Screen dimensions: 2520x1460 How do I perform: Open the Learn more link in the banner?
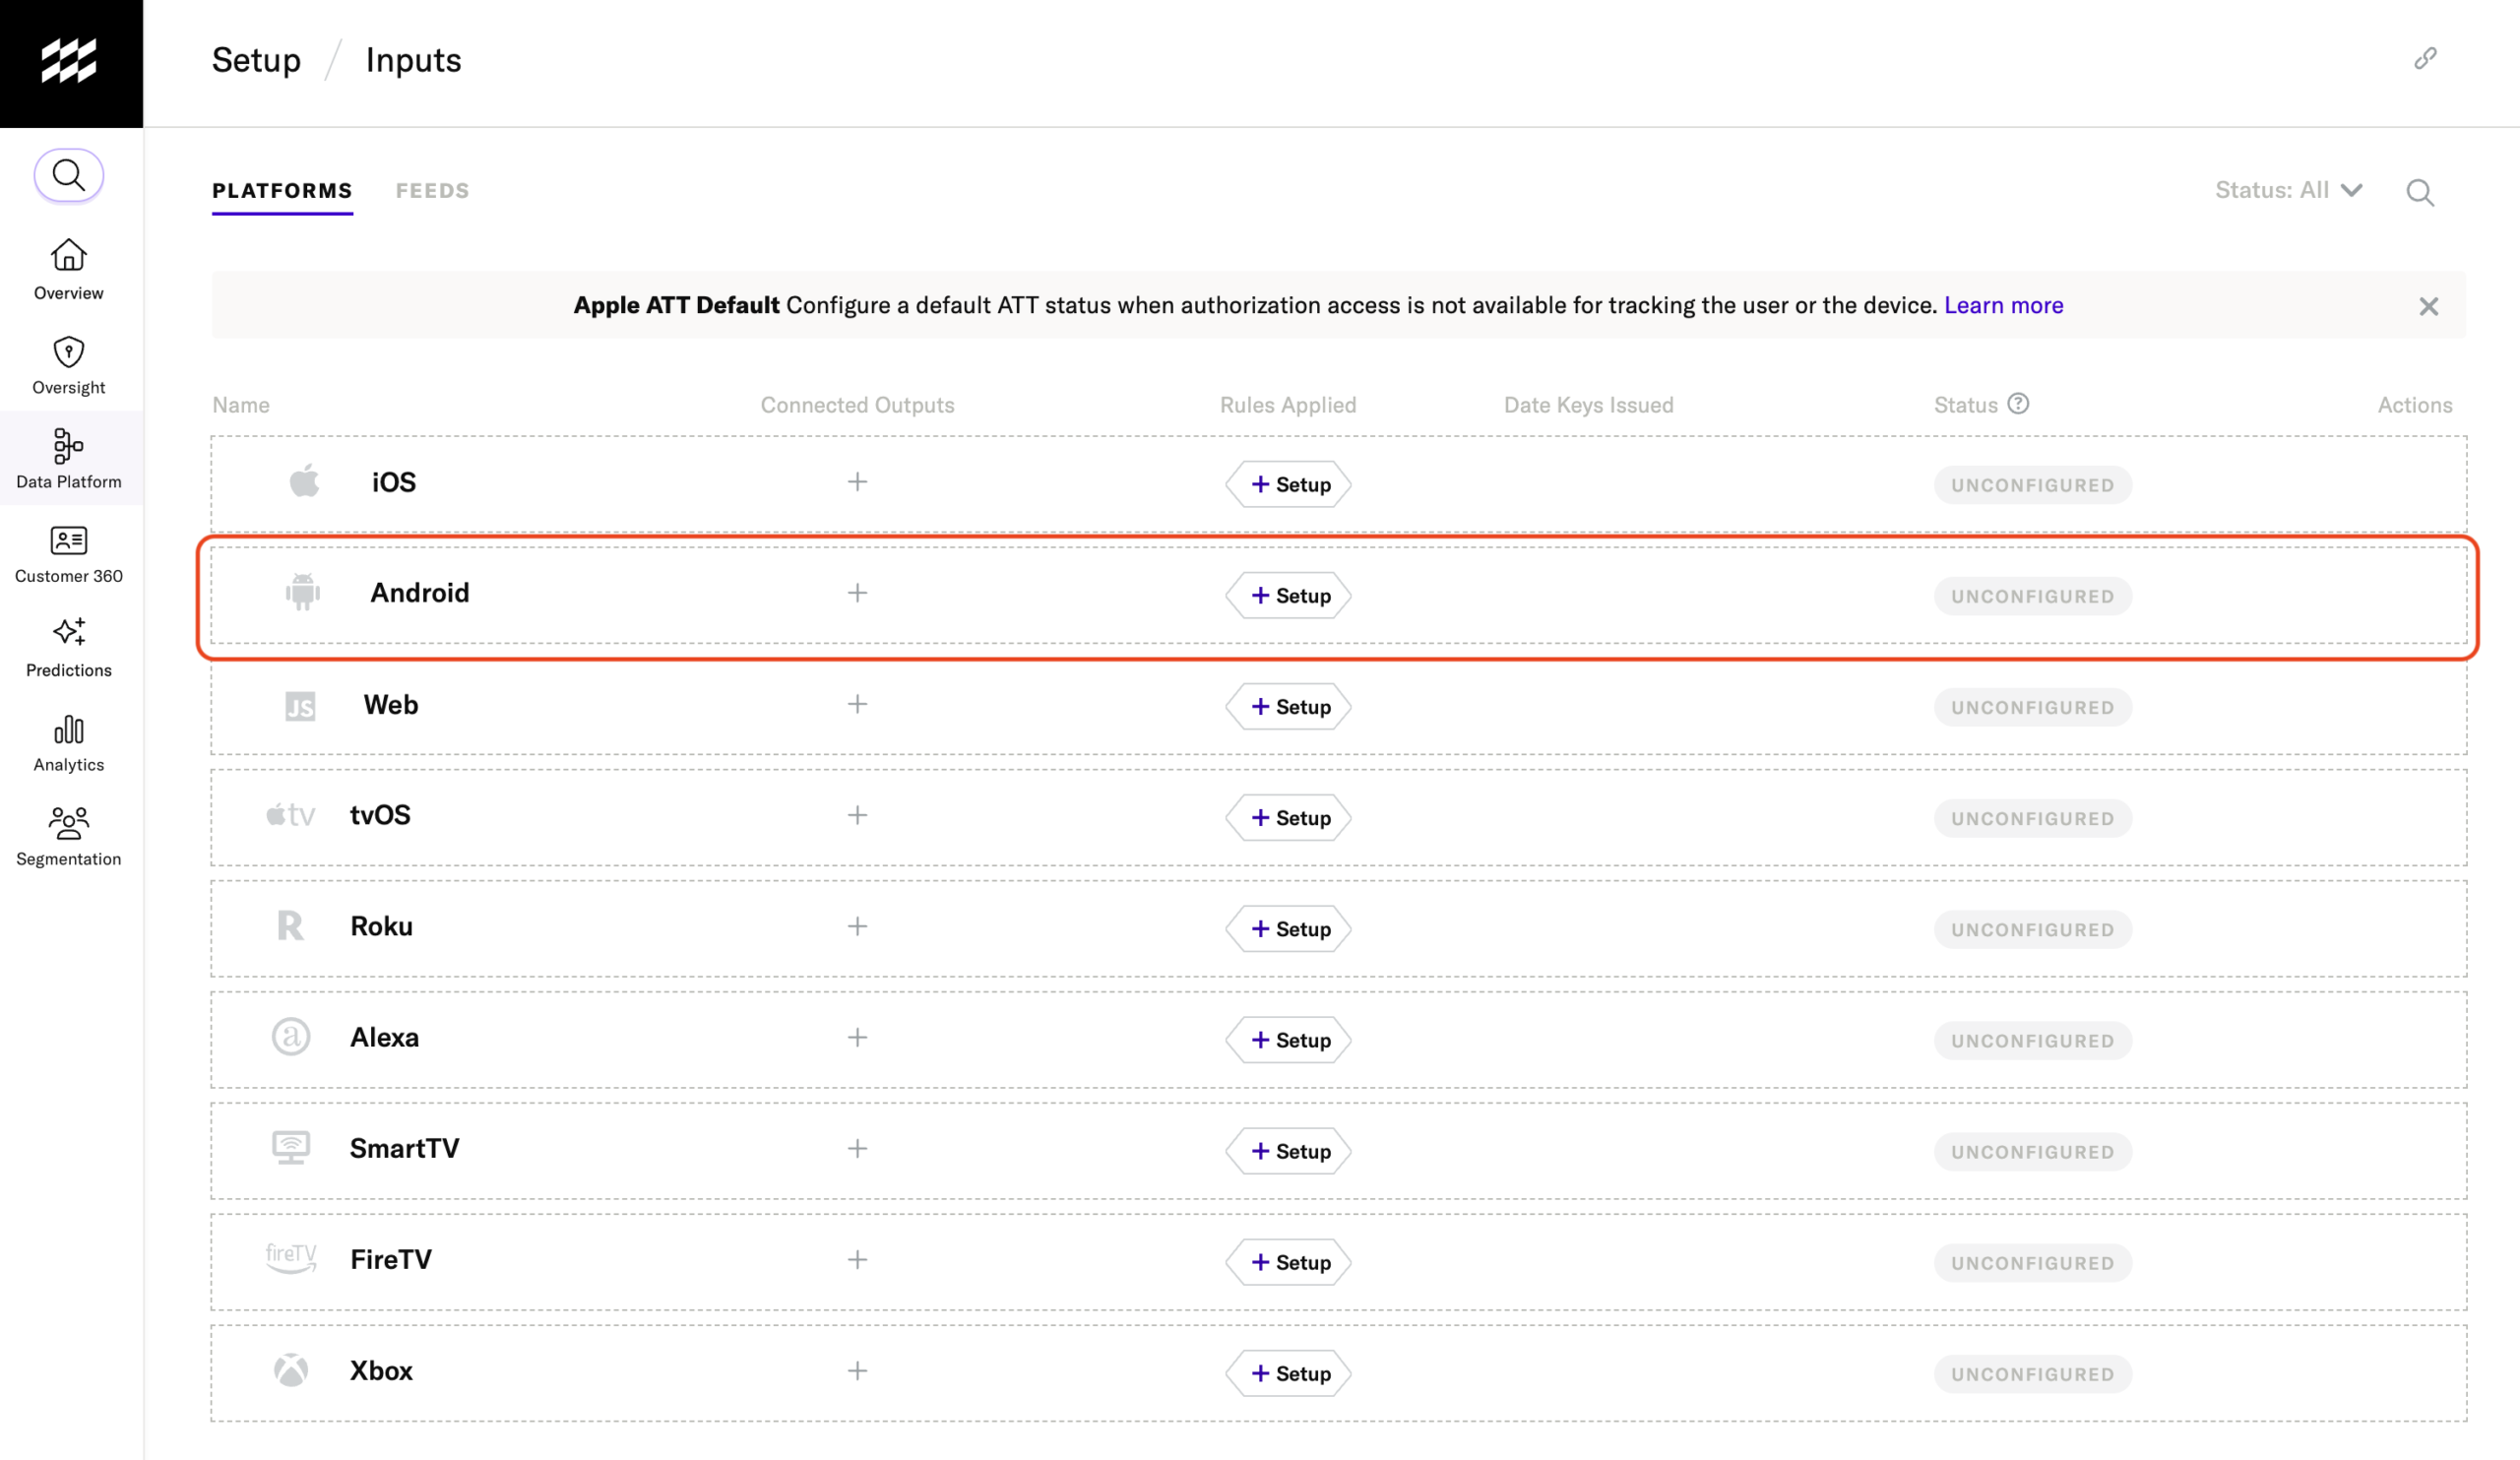point(2003,305)
